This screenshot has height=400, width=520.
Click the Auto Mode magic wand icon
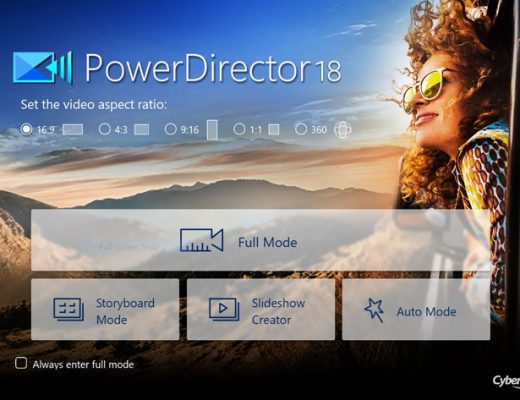[374, 310]
